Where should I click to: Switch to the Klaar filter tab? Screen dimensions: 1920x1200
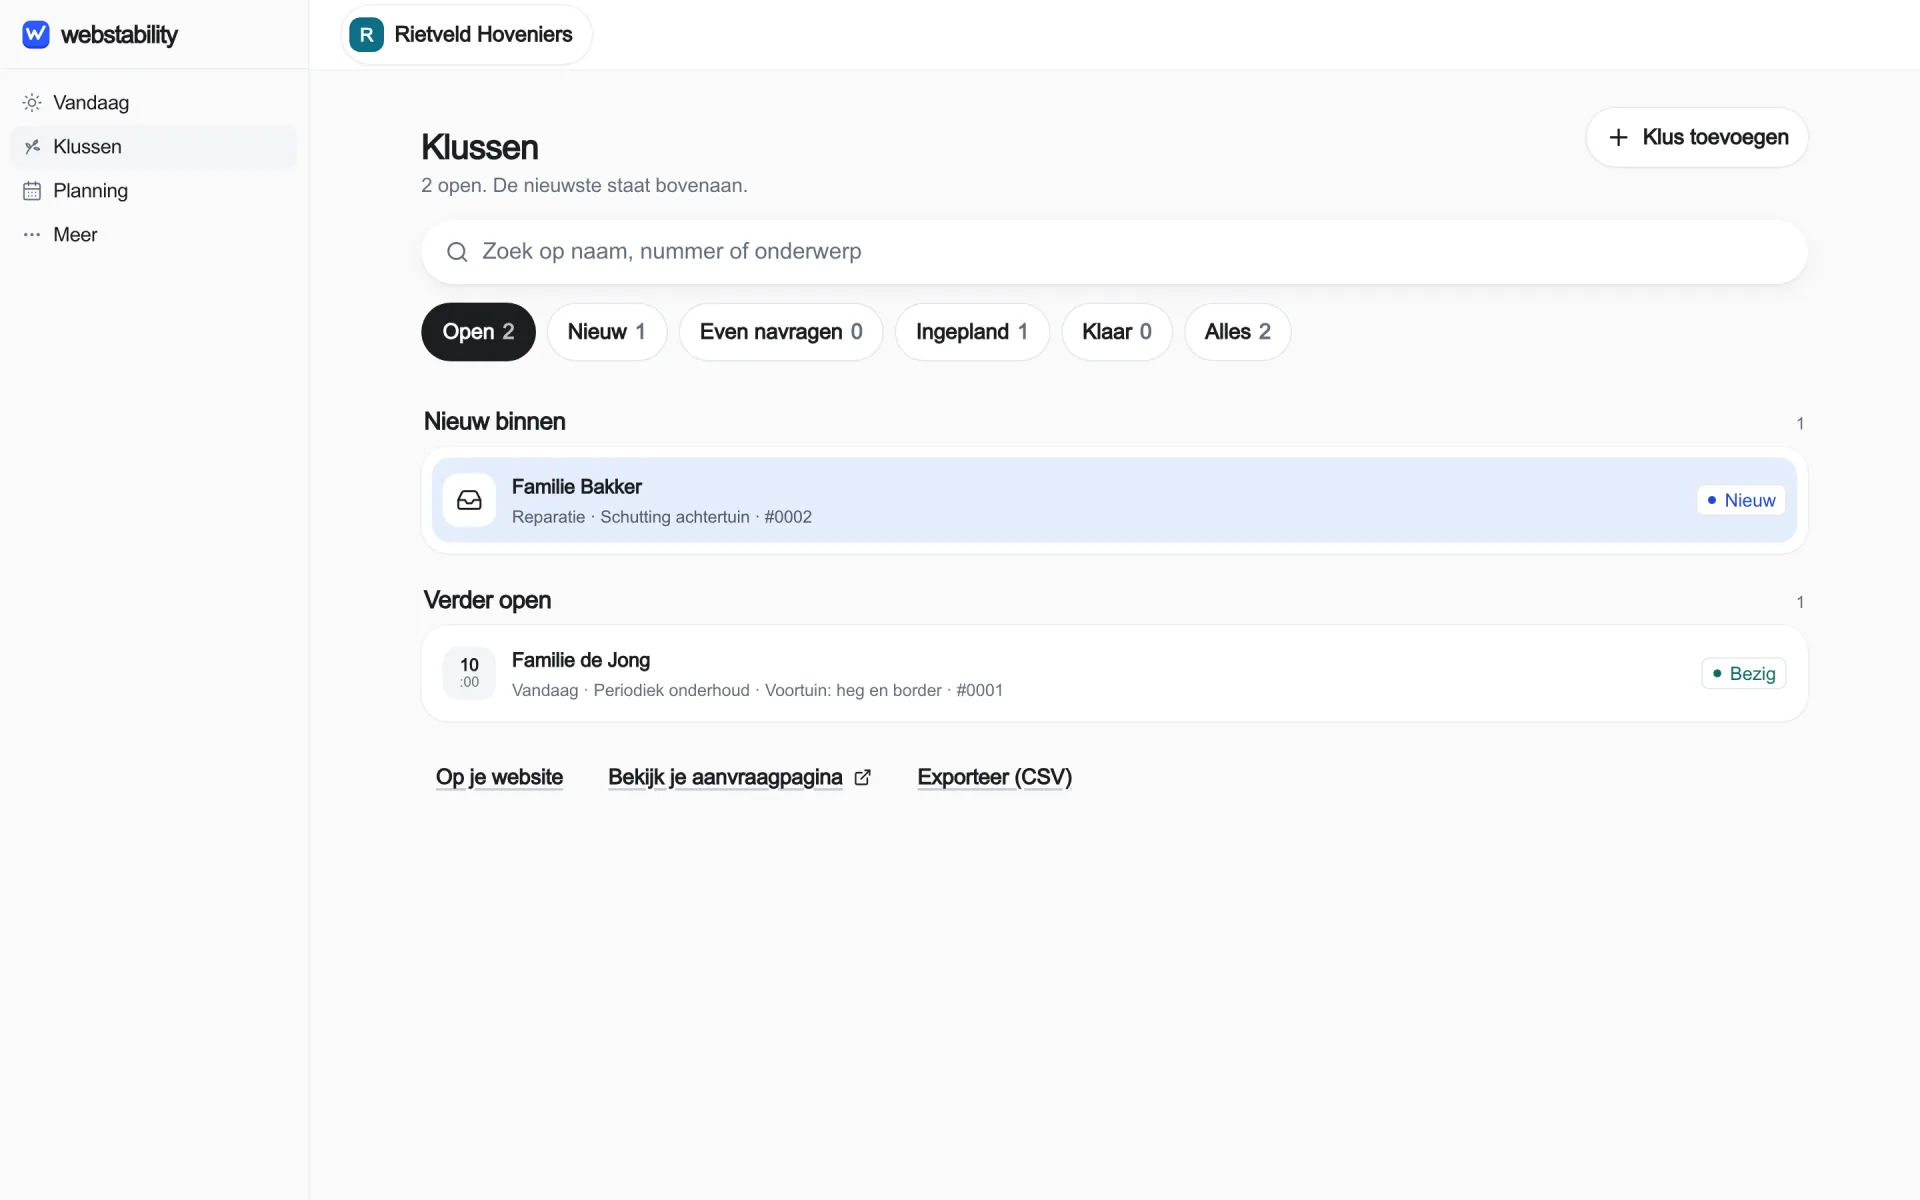(1117, 332)
